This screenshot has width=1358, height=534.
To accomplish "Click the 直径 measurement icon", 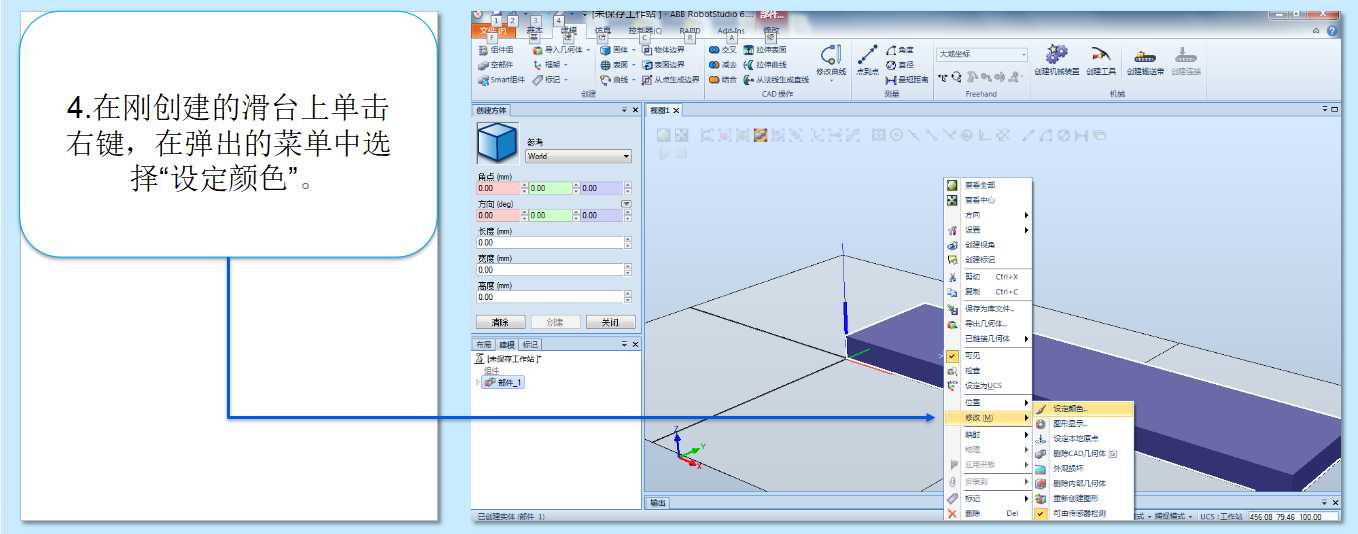I will coord(891,65).
